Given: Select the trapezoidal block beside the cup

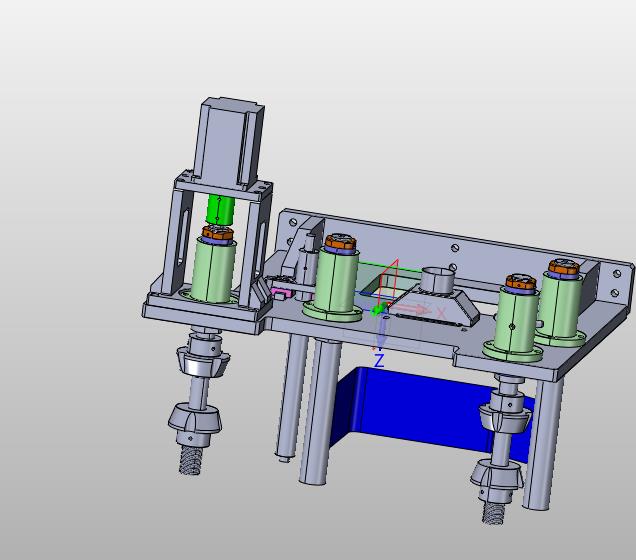Looking at the screenshot, I should [x=436, y=306].
